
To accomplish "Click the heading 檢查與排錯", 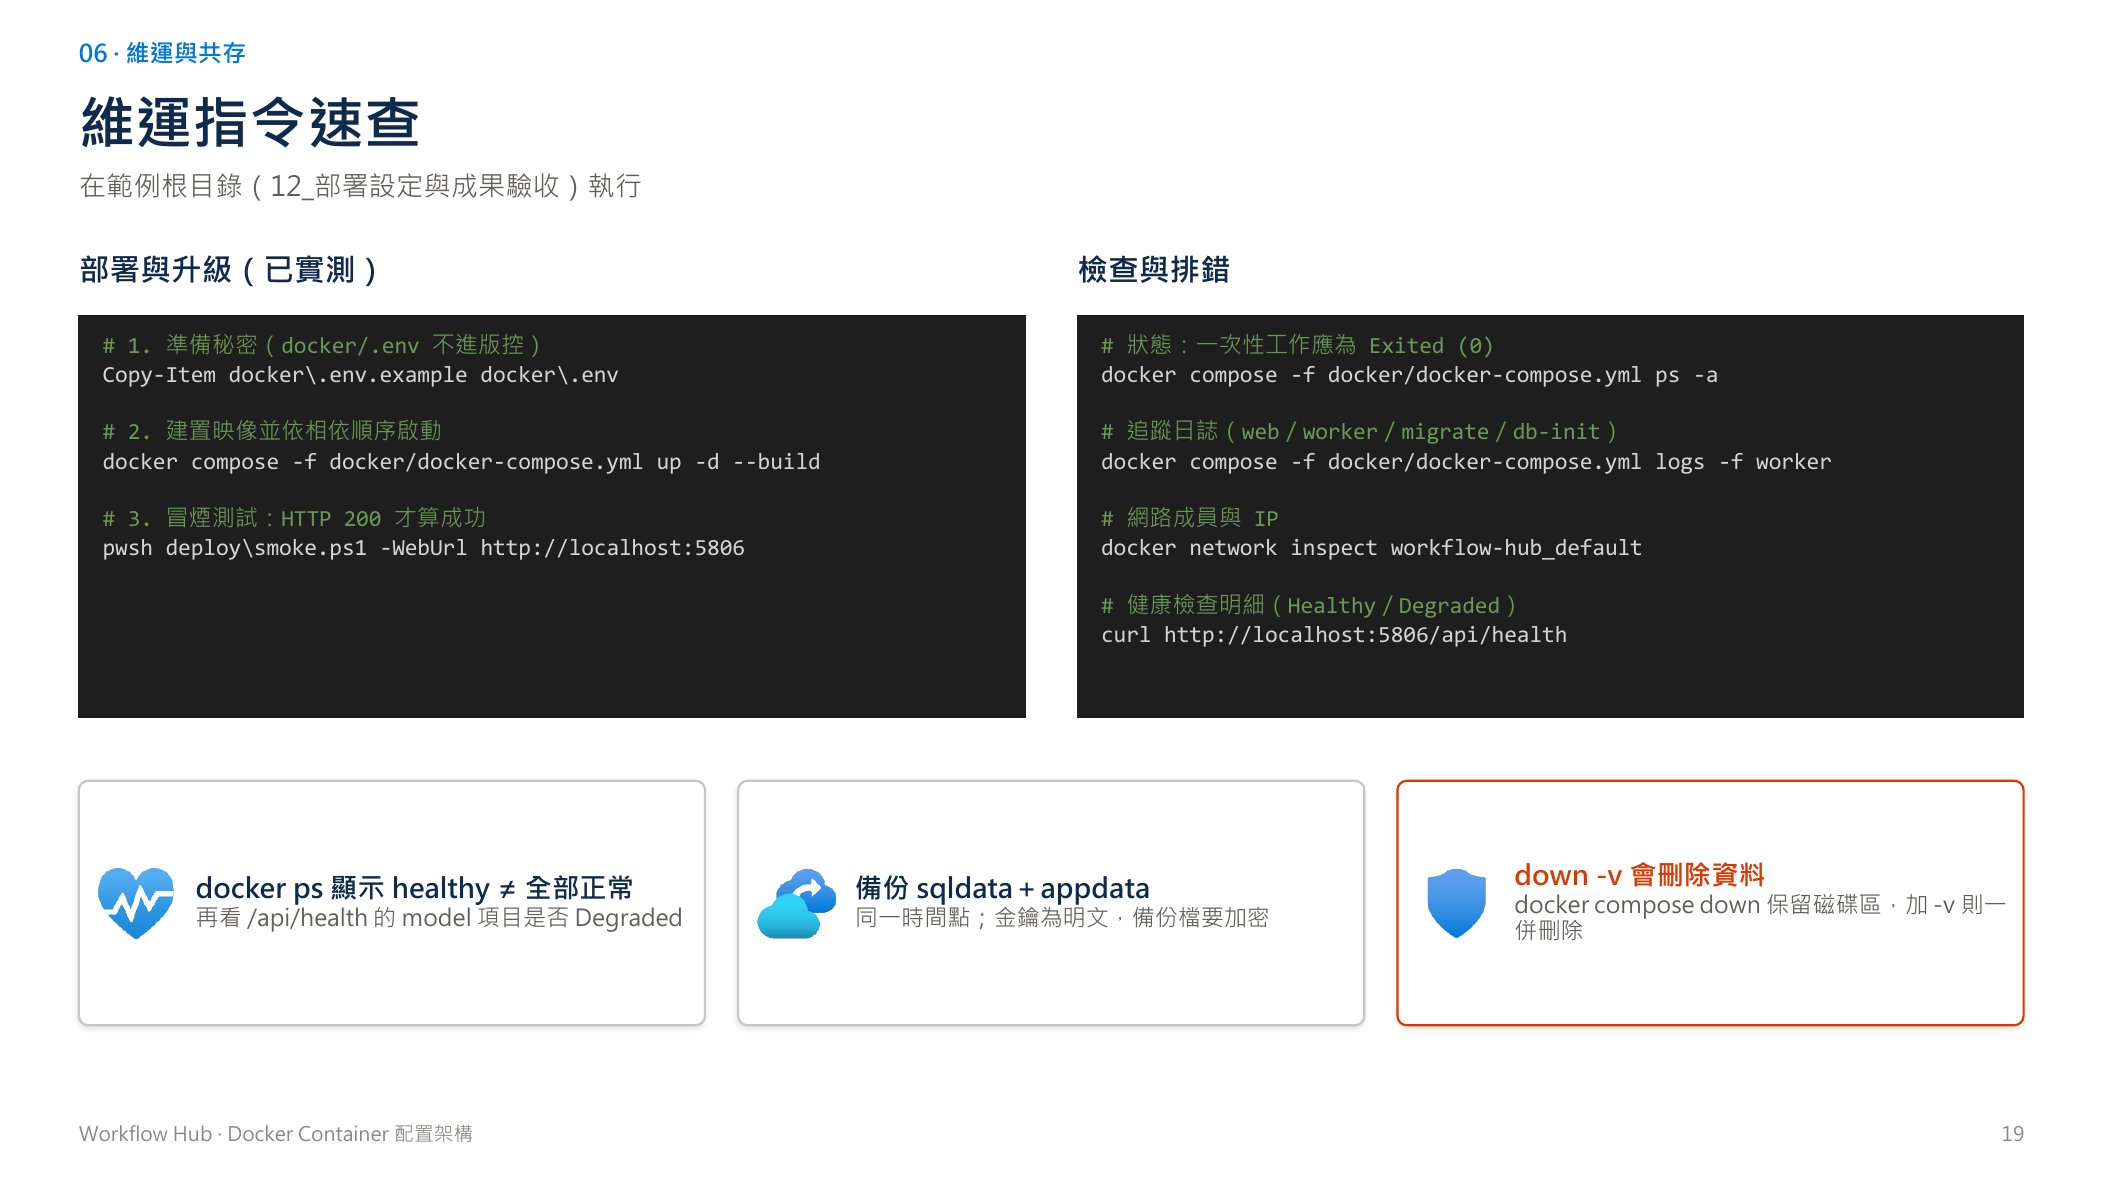I will (x=1154, y=269).
